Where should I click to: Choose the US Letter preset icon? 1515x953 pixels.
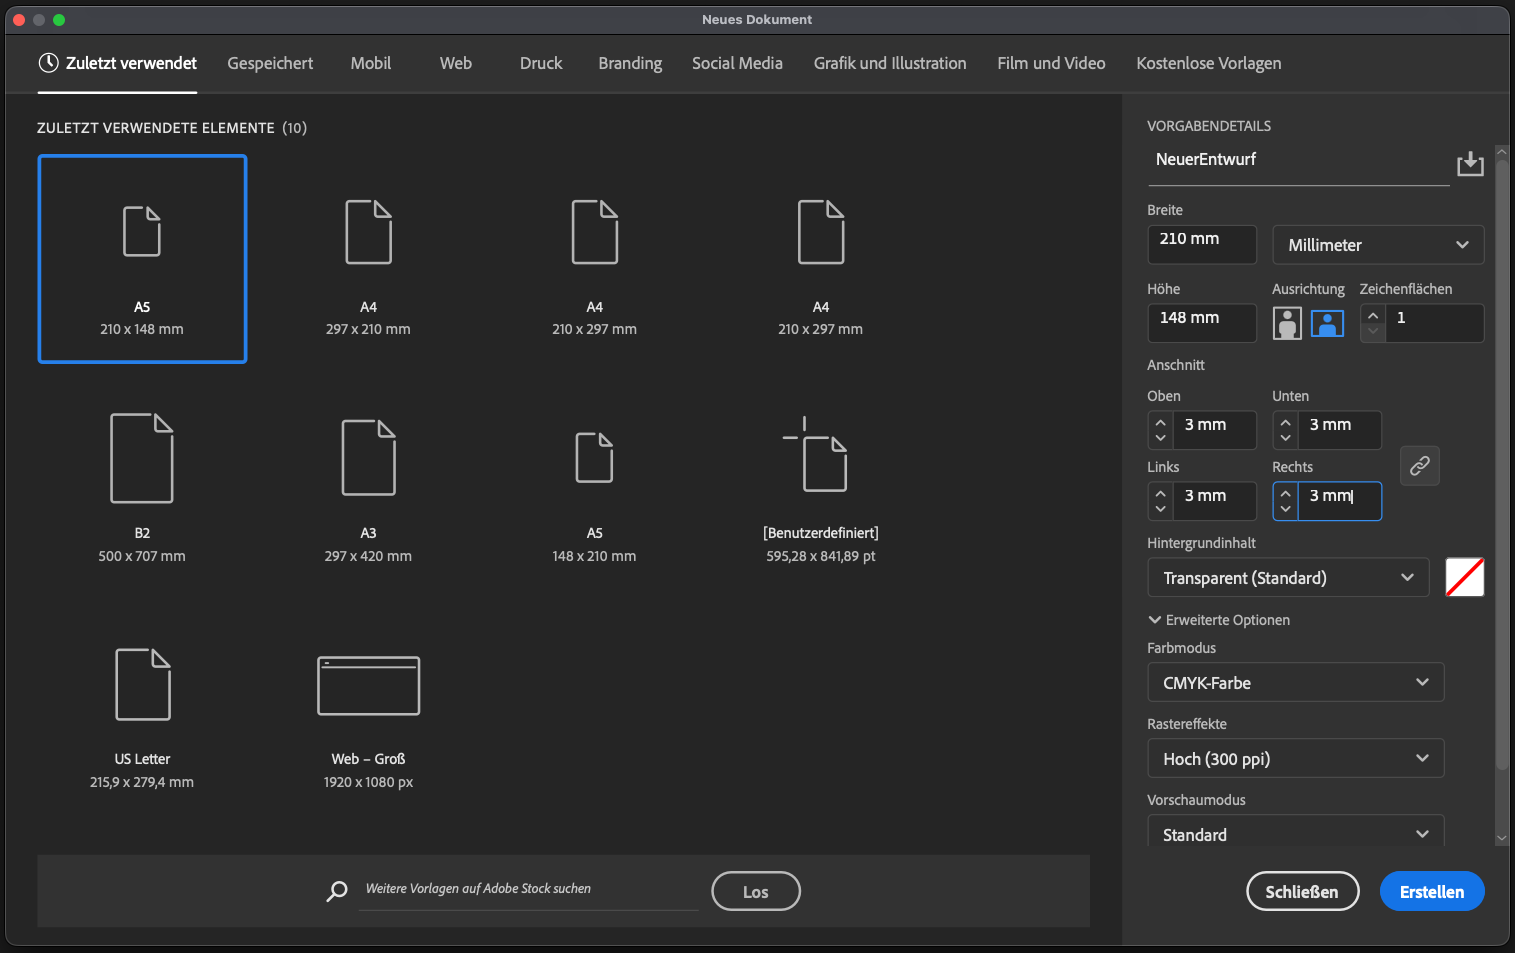click(x=142, y=684)
